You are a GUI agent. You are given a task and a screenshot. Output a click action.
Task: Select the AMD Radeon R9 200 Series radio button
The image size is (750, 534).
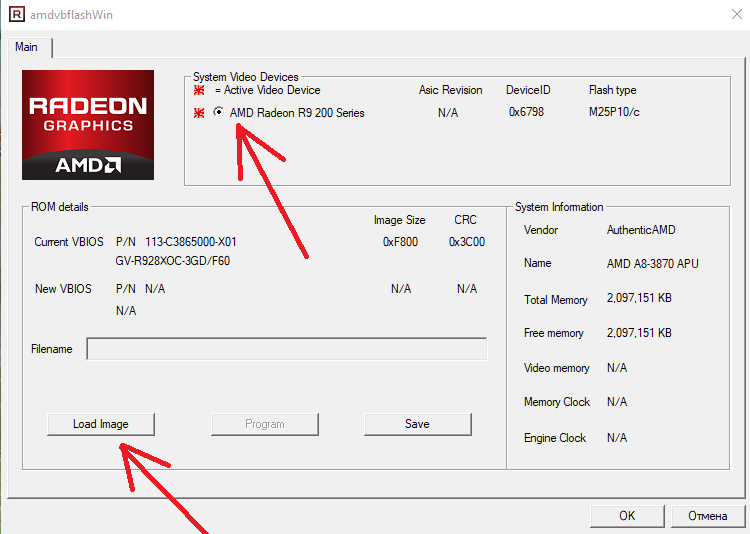pyautogui.click(x=219, y=112)
